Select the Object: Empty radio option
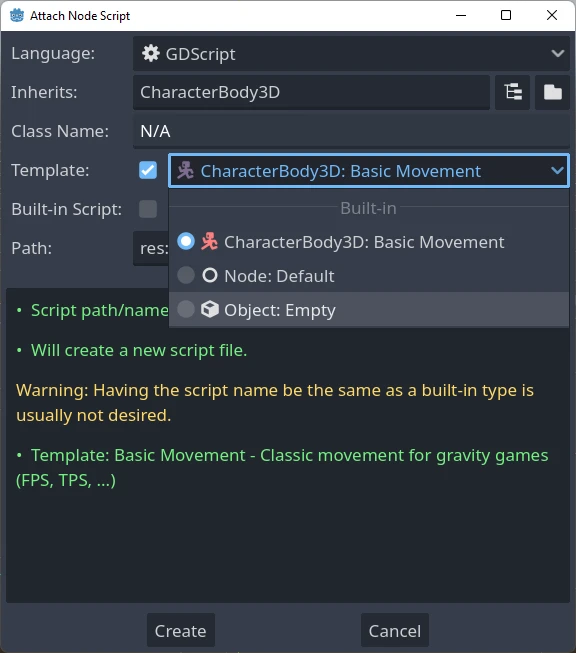The image size is (576, 653). [186, 309]
